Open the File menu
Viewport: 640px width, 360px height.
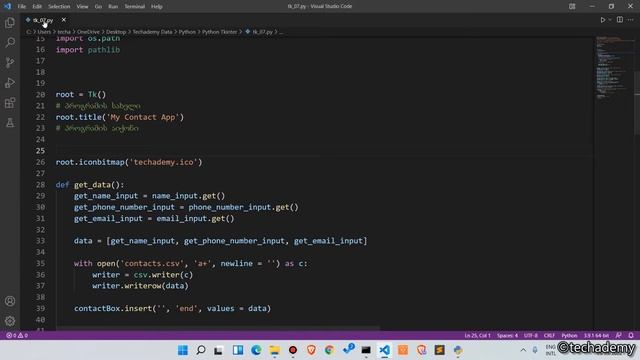(x=22, y=6)
